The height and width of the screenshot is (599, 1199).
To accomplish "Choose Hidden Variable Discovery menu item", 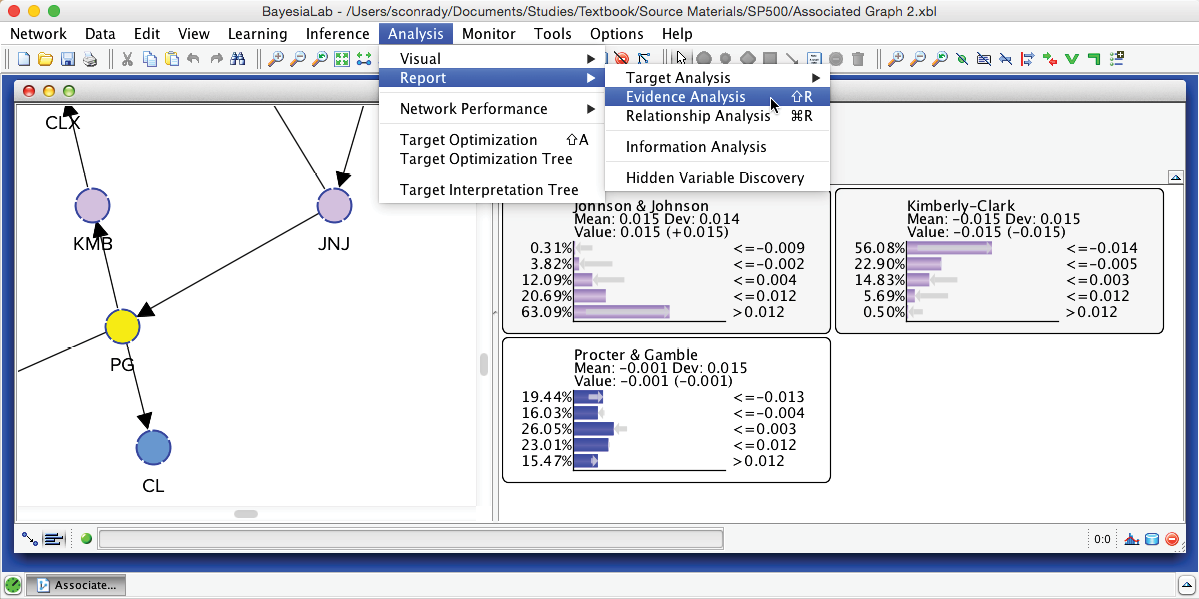I will click(x=714, y=178).
